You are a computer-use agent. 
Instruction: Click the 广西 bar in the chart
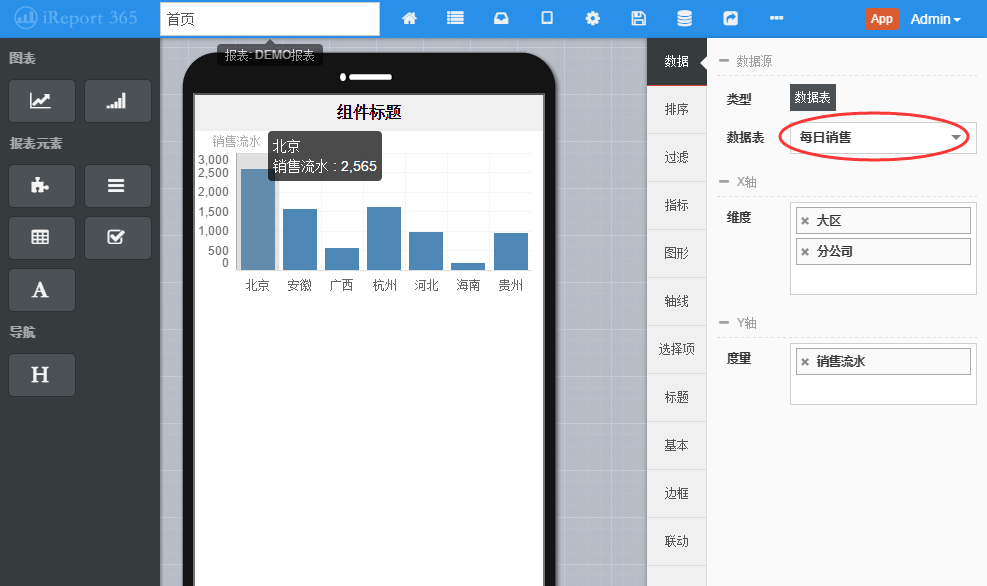tap(342, 259)
